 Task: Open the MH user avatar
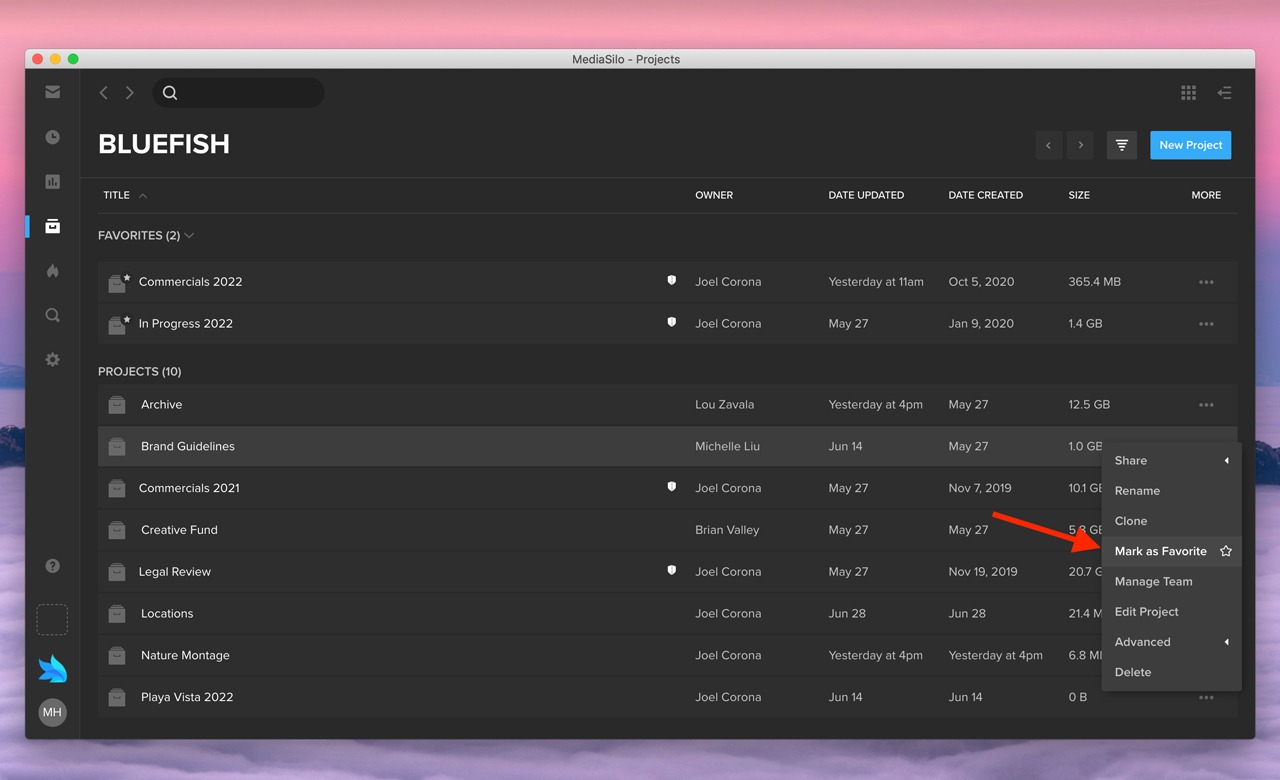tap(53, 712)
